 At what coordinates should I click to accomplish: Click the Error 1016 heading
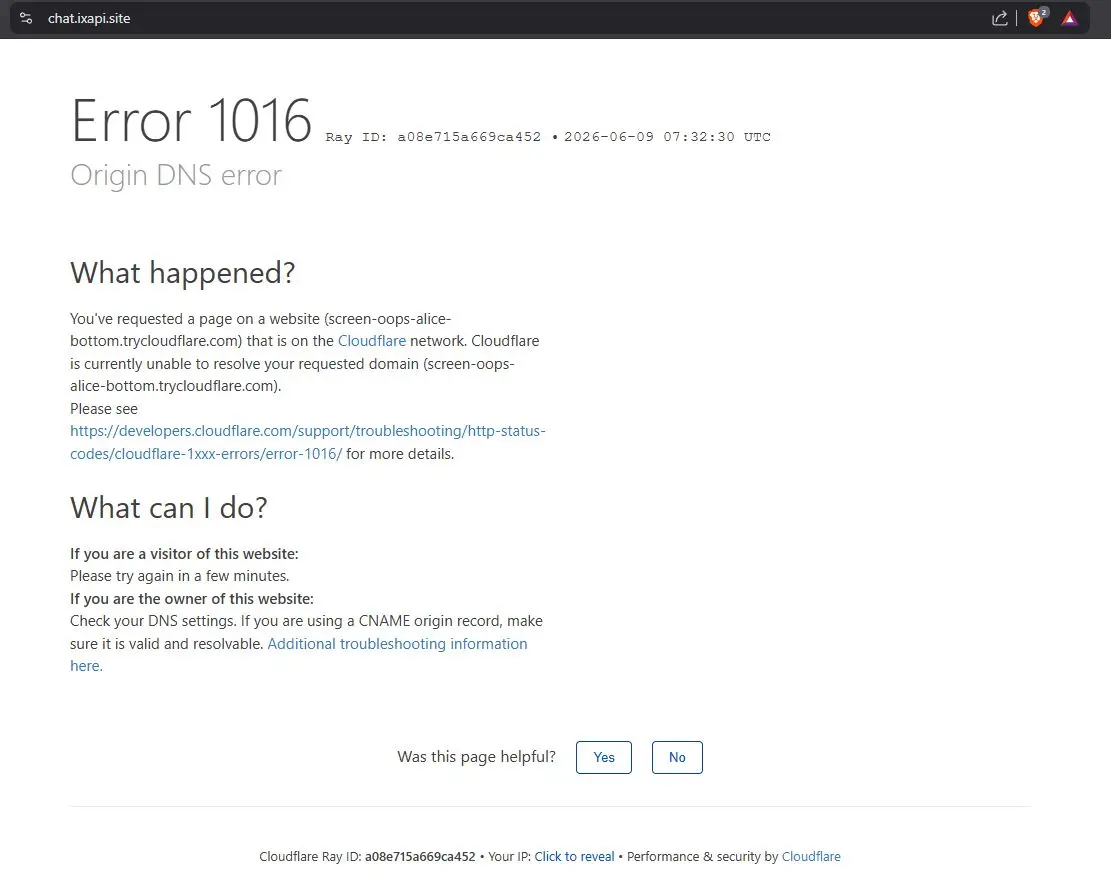tap(191, 121)
